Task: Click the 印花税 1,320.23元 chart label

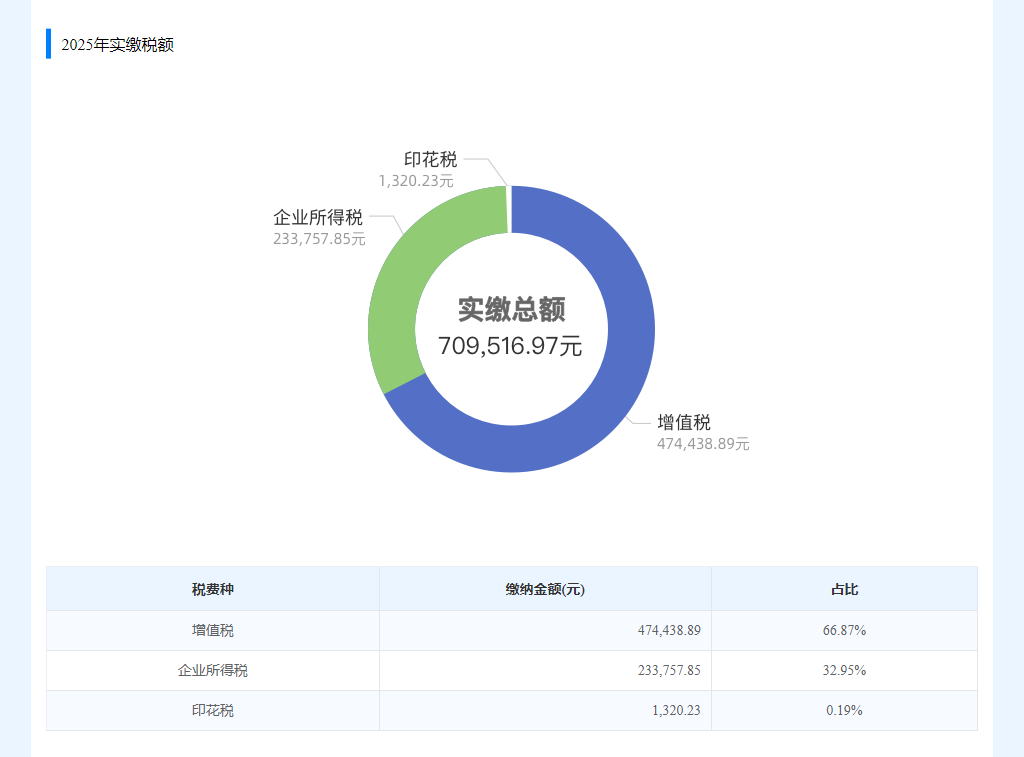Action: tap(414, 172)
